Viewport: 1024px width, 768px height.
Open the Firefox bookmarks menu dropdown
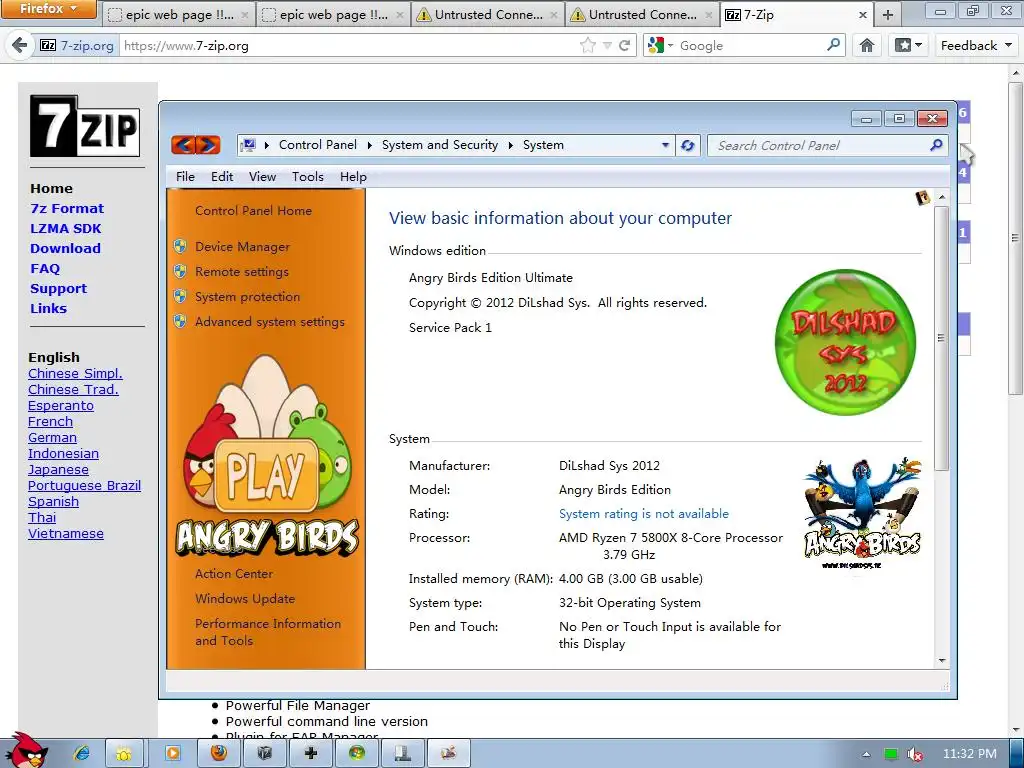pos(908,45)
